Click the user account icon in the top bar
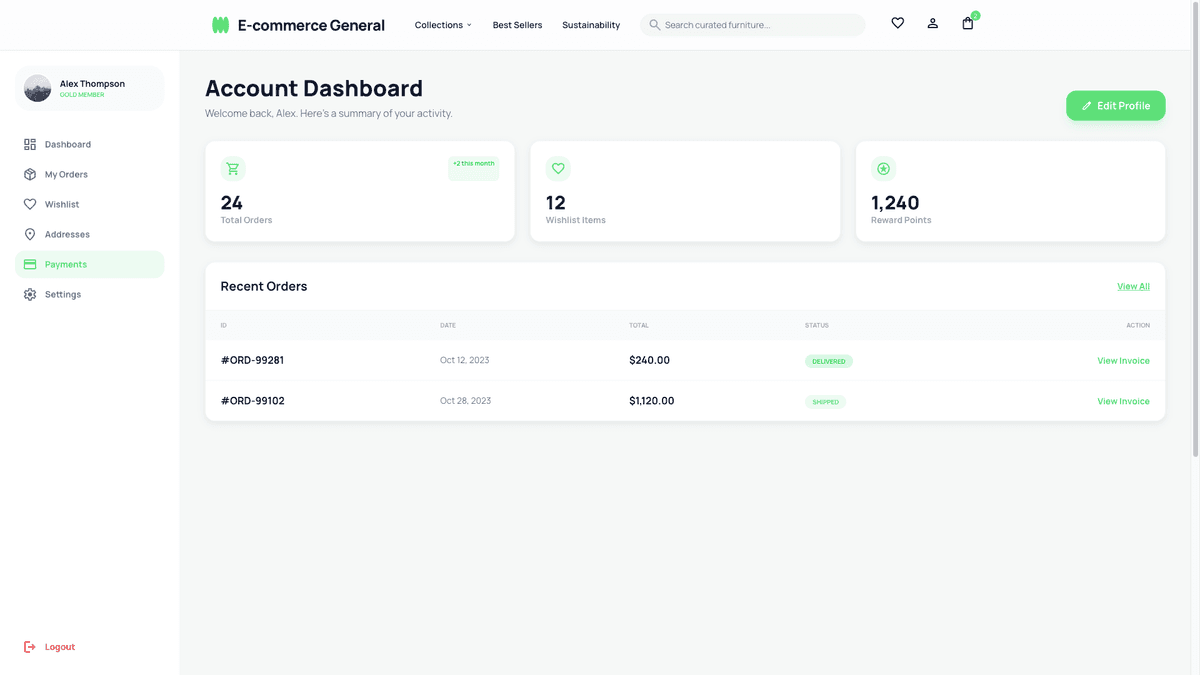The width and height of the screenshot is (1200, 675). point(932,22)
